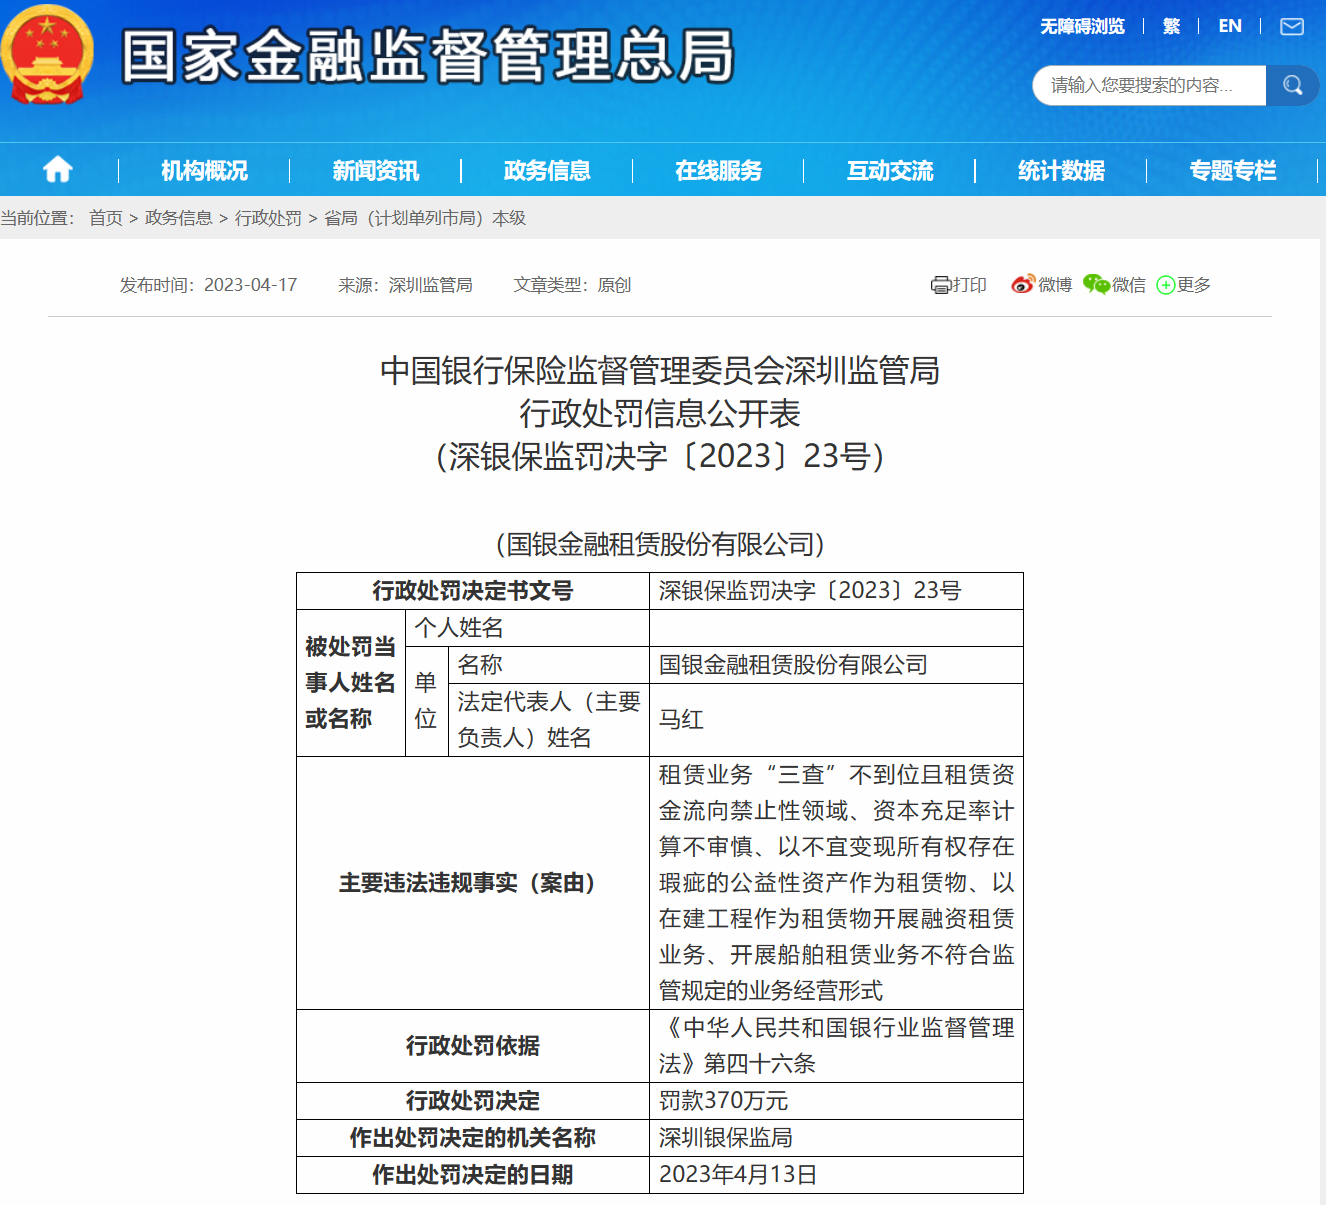The image size is (1326, 1205).
Task: Open the 统计数据 menu
Action: click(1061, 170)
